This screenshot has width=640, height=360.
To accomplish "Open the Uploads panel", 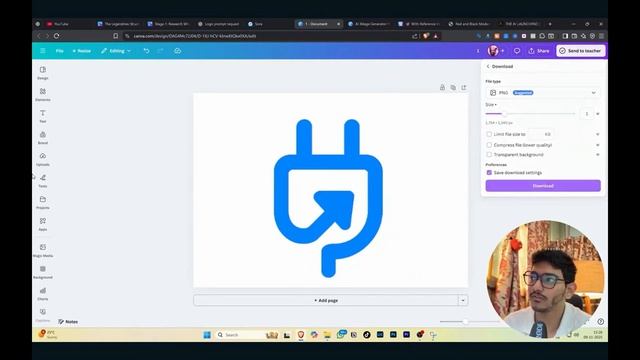I will coord(42,159).
